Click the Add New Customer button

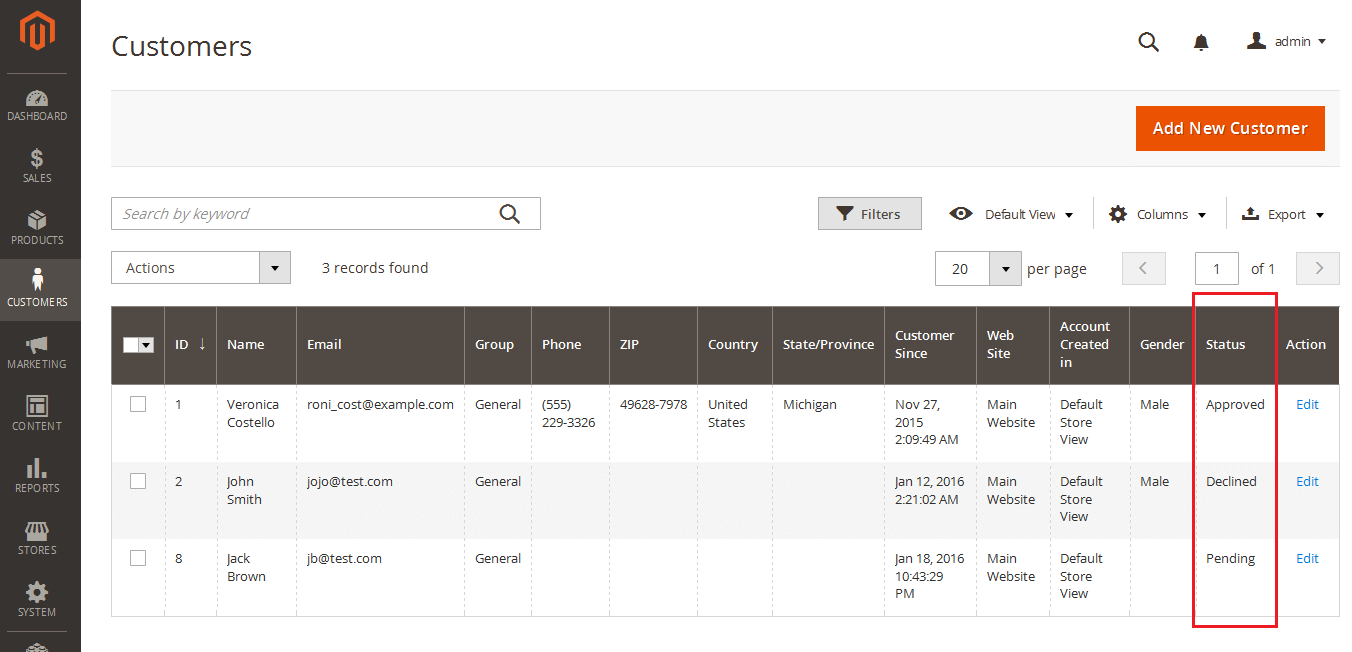click(1230, 128)
